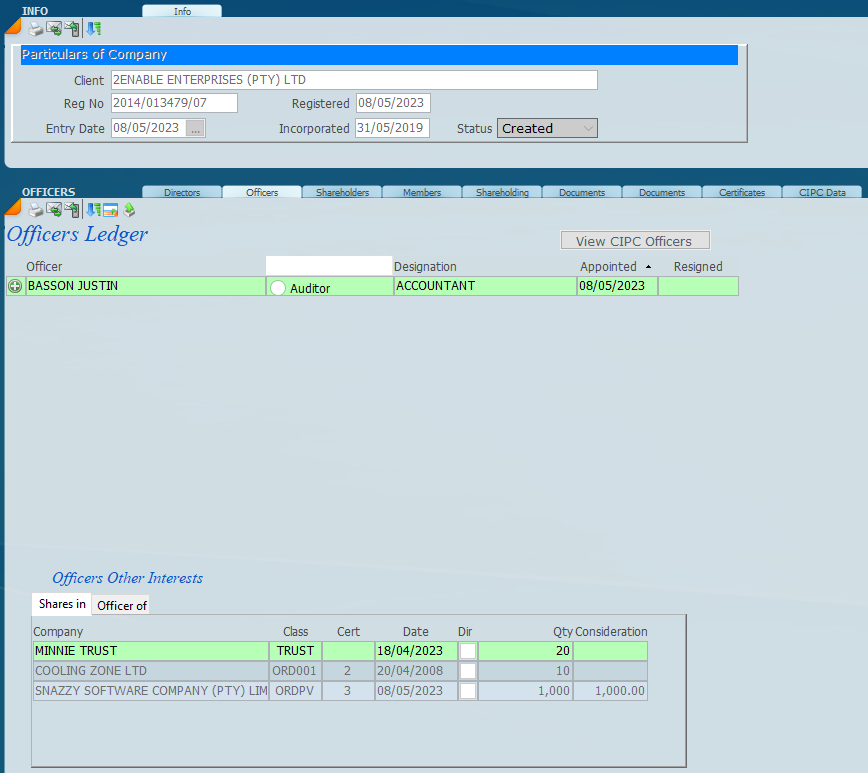Screen dimensions: 868x773
Task: Click the blue sort icon in Officers toolbar
Action: [x=92, y=210]
